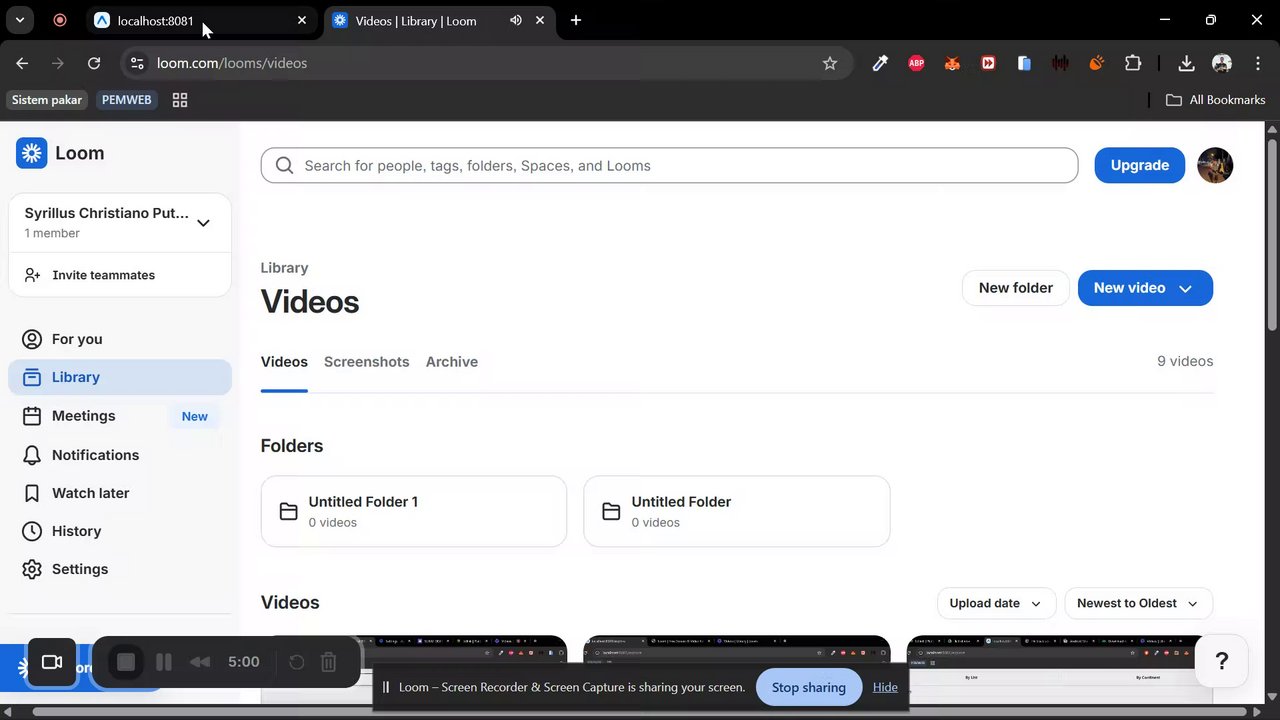Open the Sistem pakar bookmark
1280x720 pixels.
pos(47,100)
